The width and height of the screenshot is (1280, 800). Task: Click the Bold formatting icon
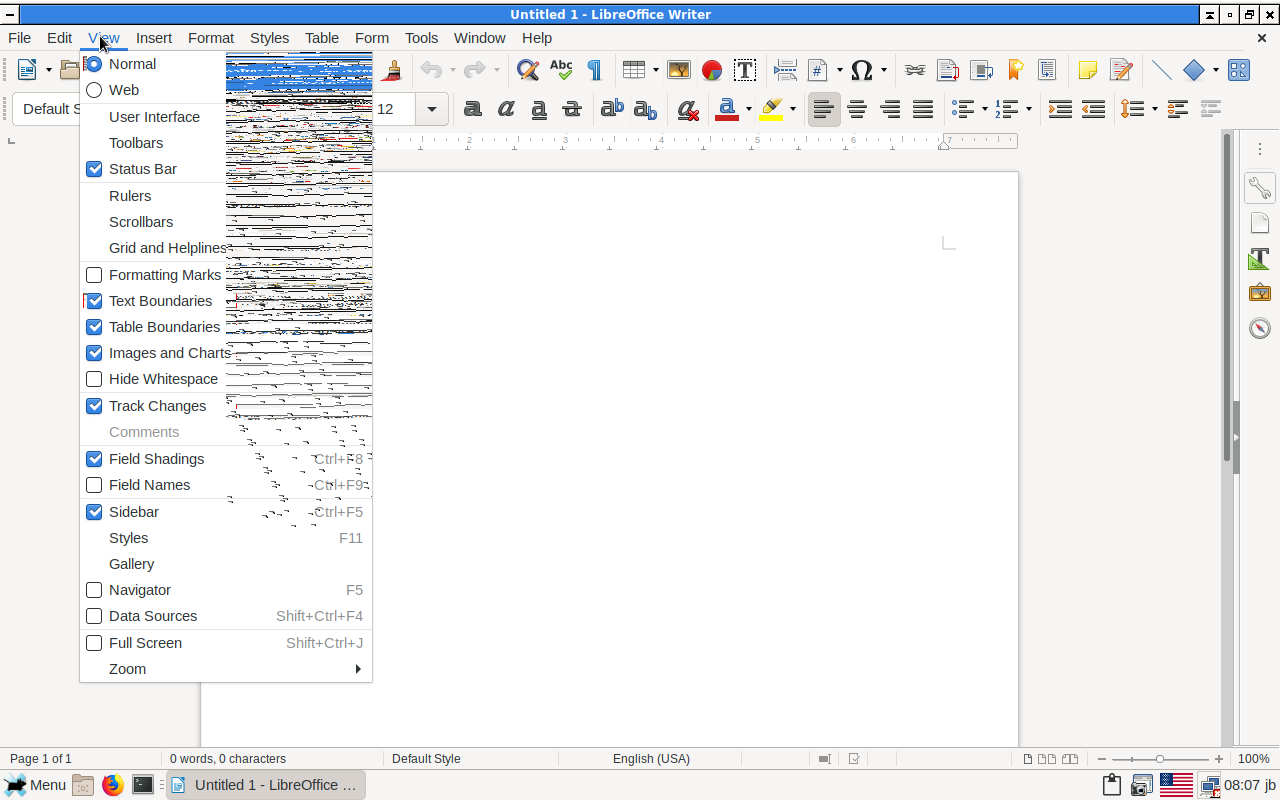[x=473, y=109]
